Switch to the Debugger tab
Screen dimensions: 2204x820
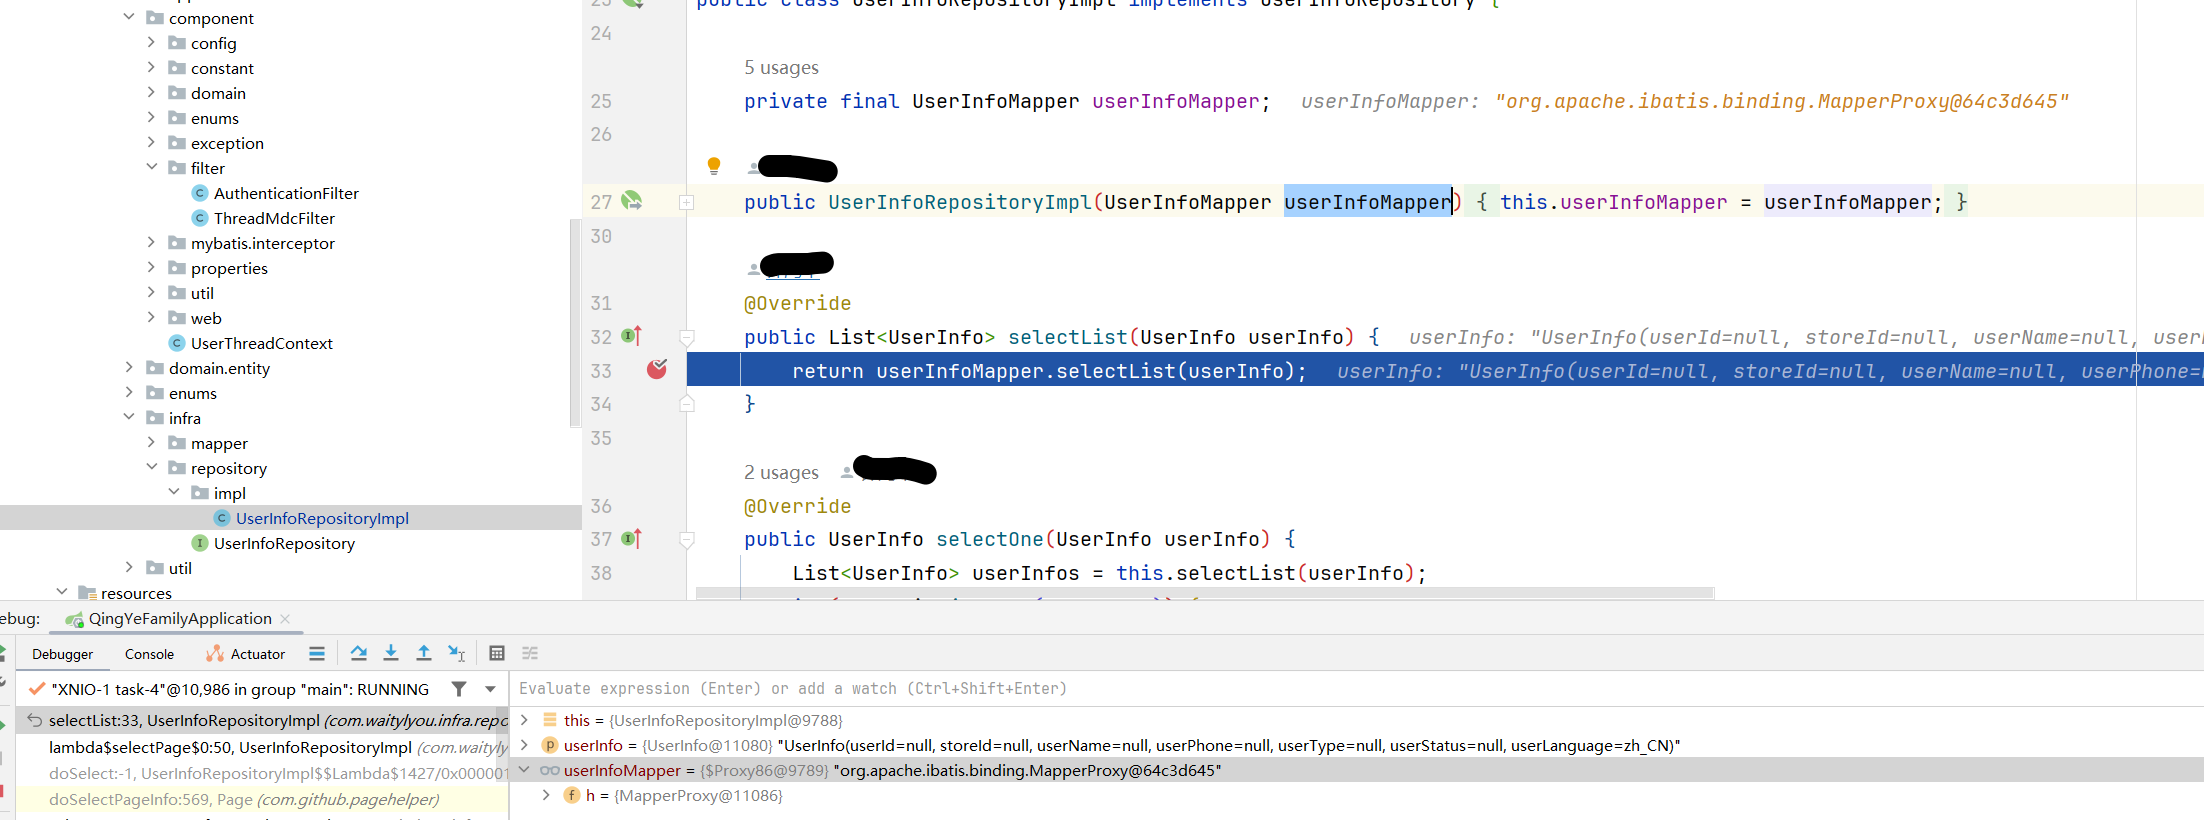62,654
